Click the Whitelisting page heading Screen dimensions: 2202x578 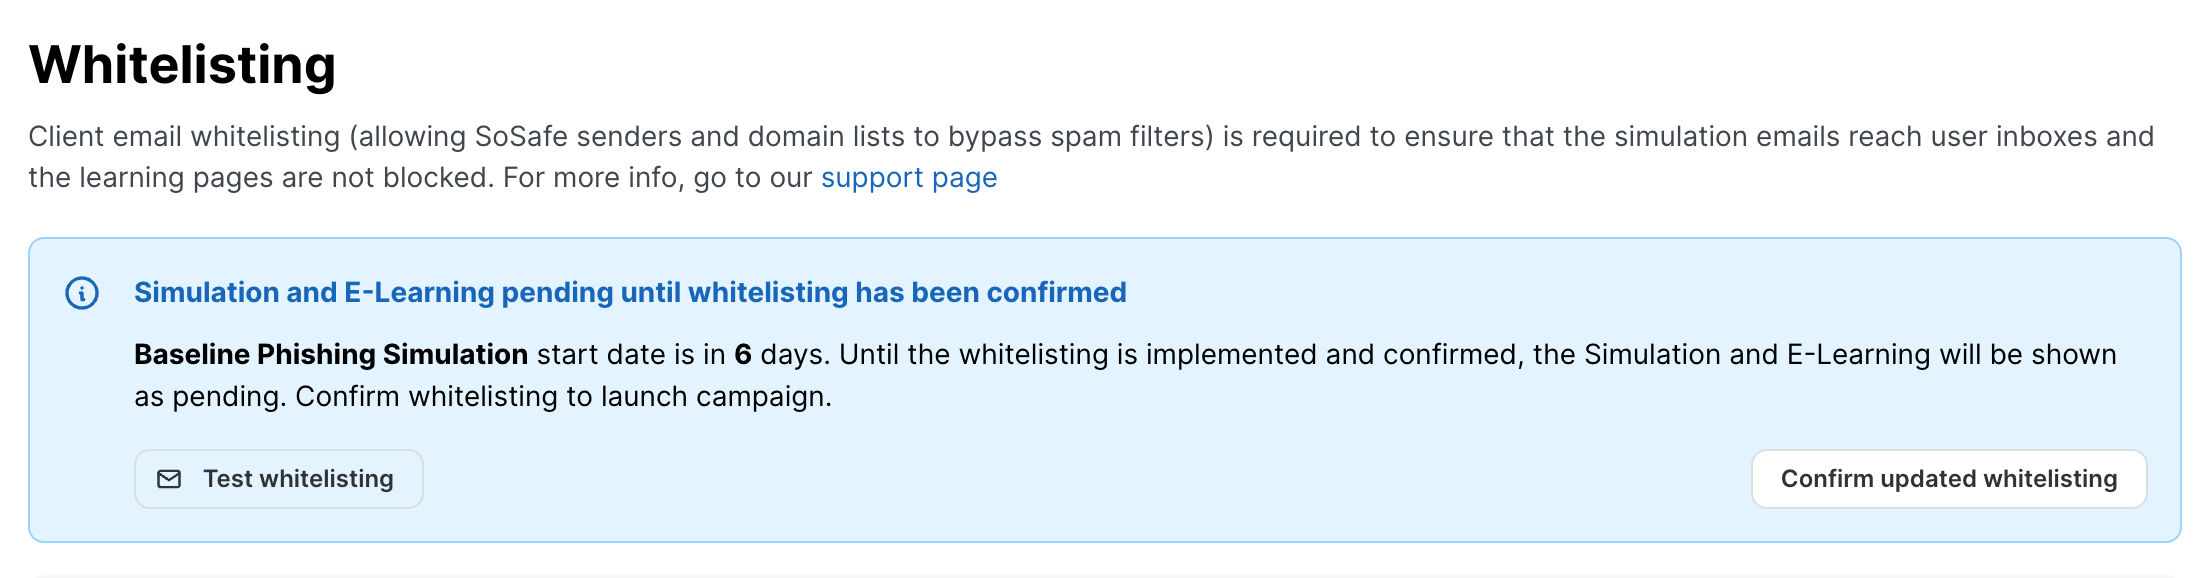pos(182,66)
